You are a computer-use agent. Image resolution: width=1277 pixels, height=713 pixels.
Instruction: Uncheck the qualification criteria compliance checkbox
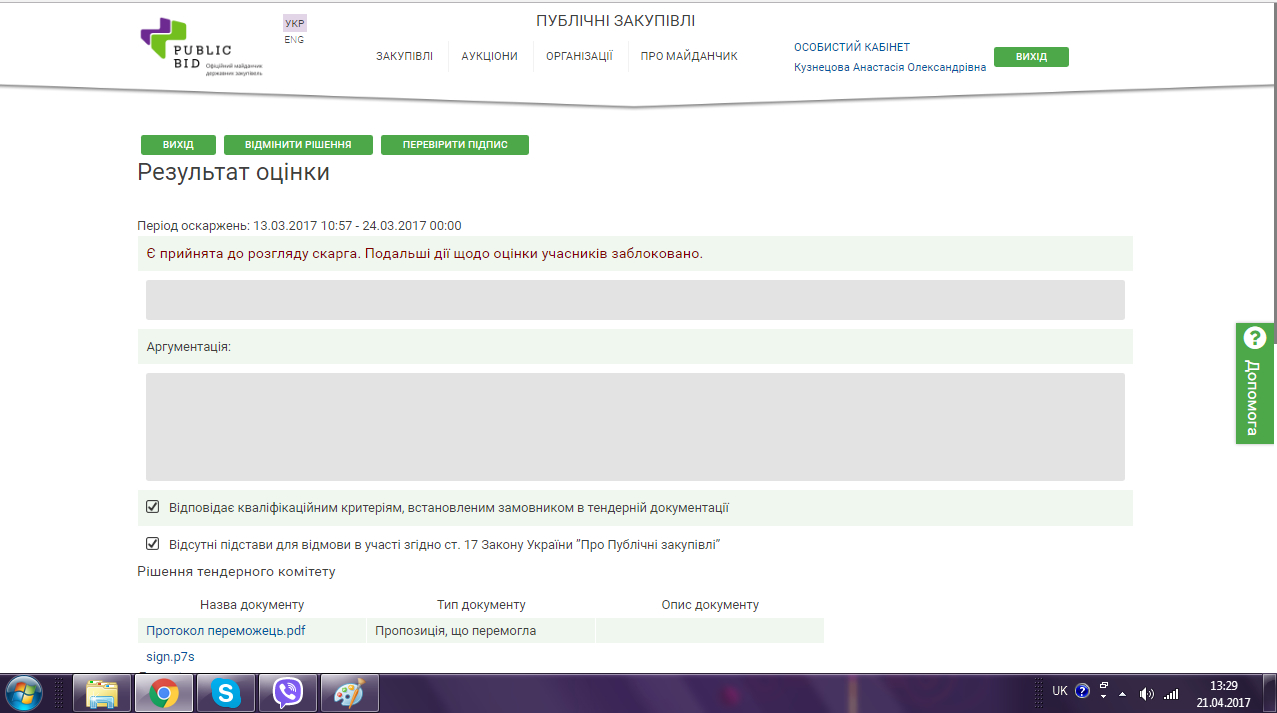coord(153,507)
